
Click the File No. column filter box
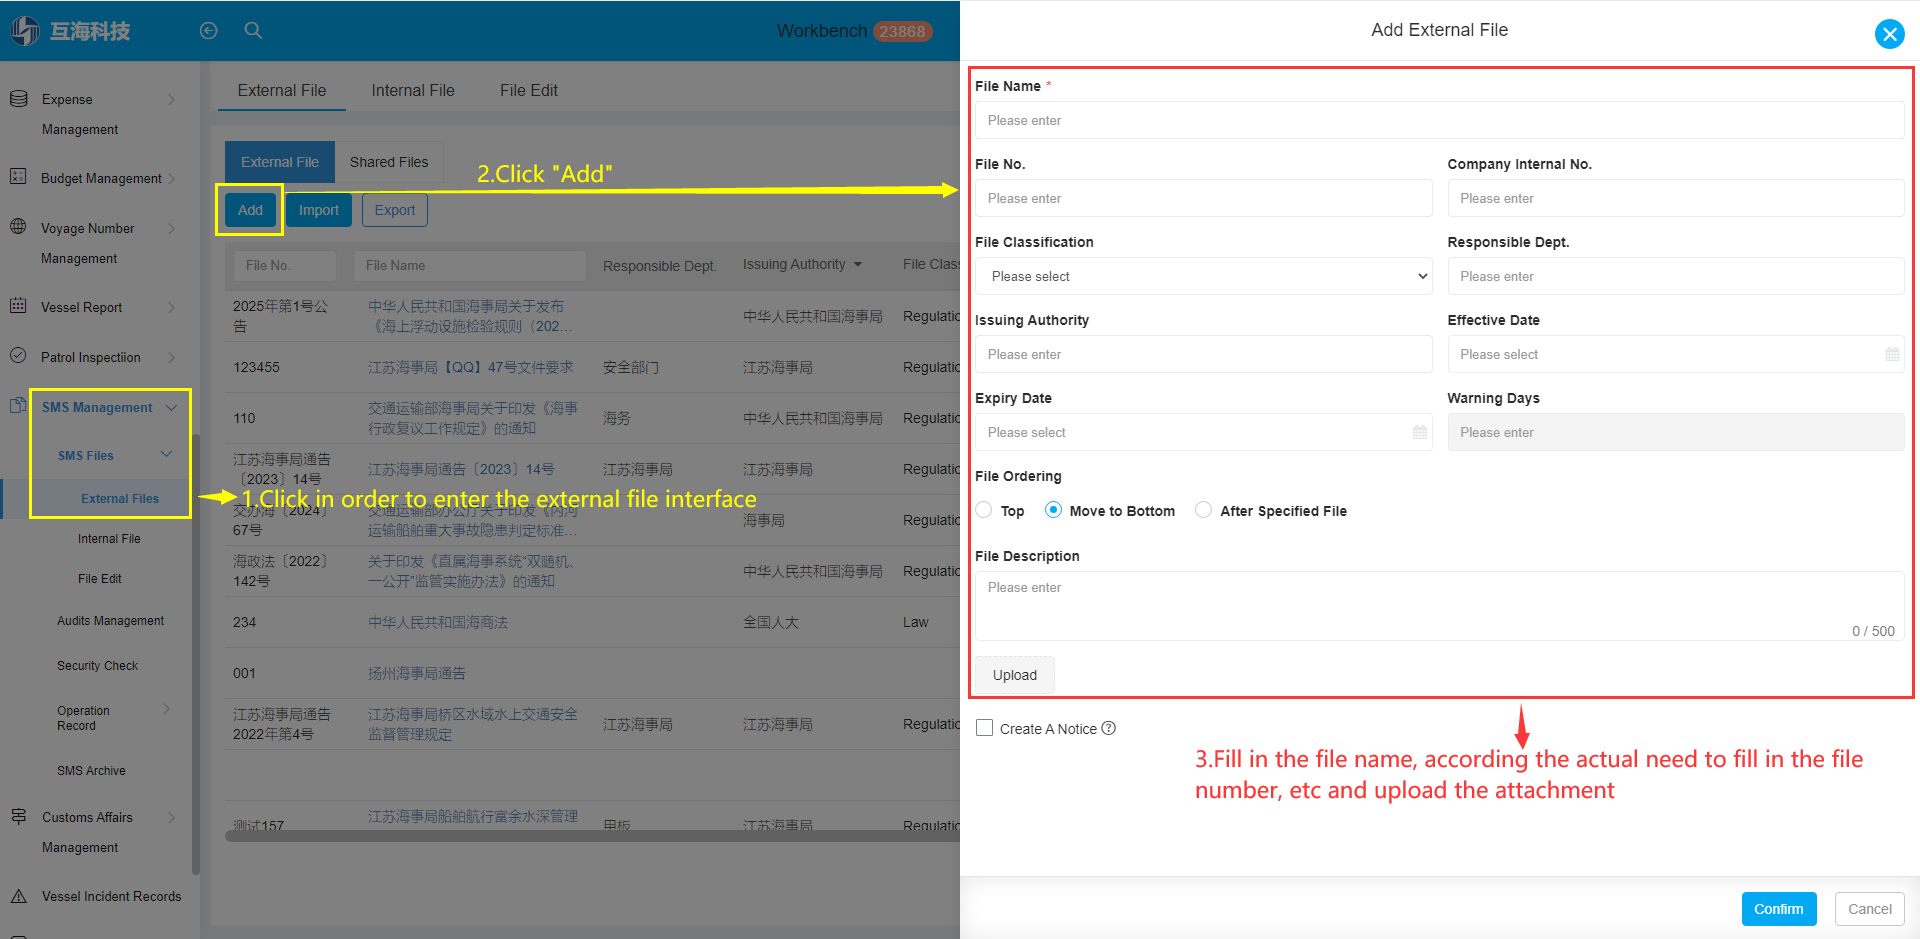285,265
